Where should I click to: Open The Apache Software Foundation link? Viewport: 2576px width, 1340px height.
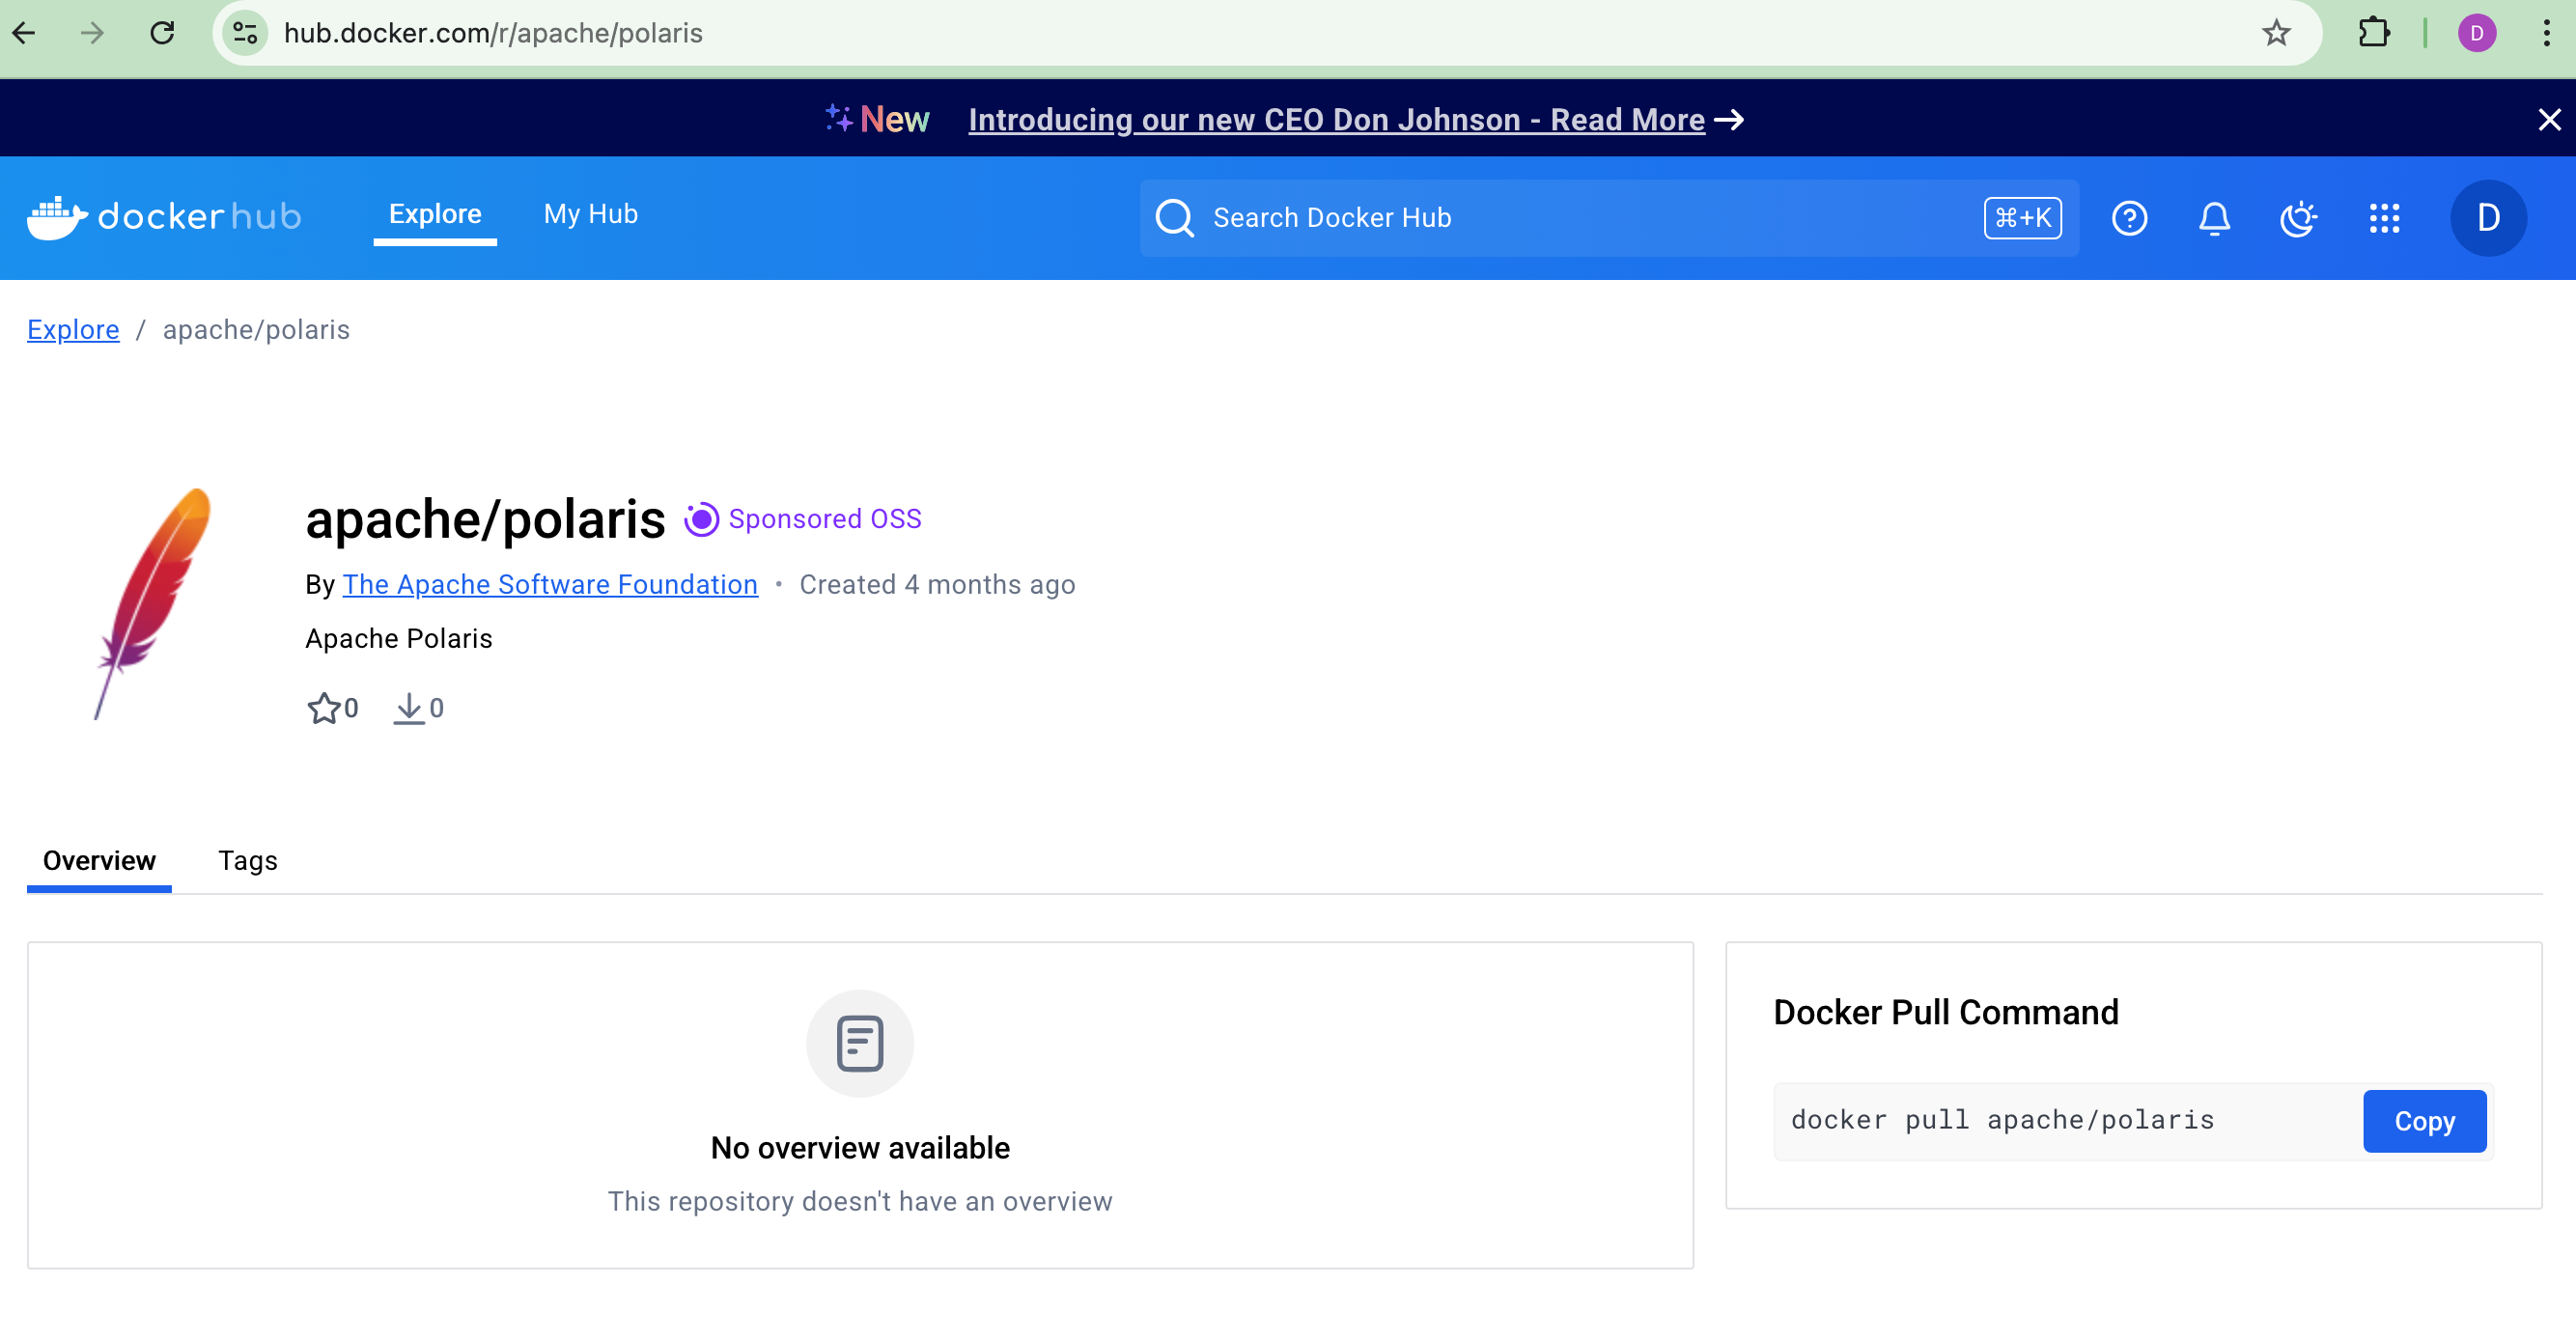550,584
